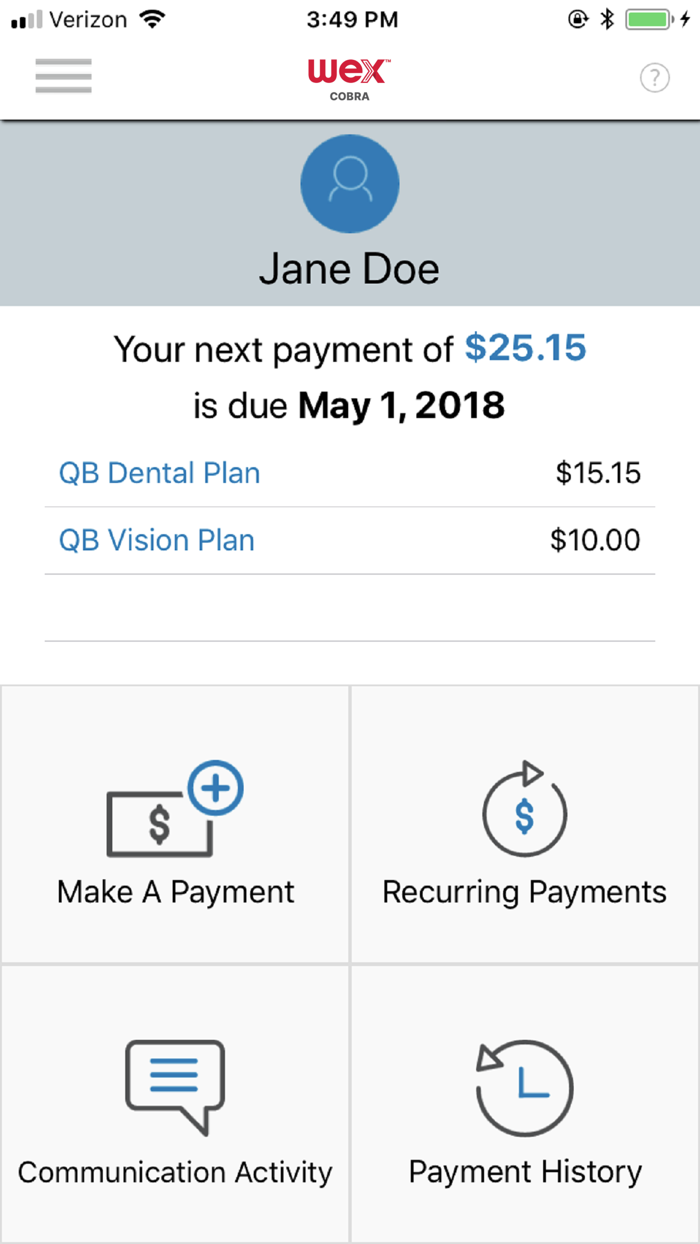Viewport: 700px width, 1244px height.
Task: Tap the plus badge on the payment icon
Action: pos(218,789)
